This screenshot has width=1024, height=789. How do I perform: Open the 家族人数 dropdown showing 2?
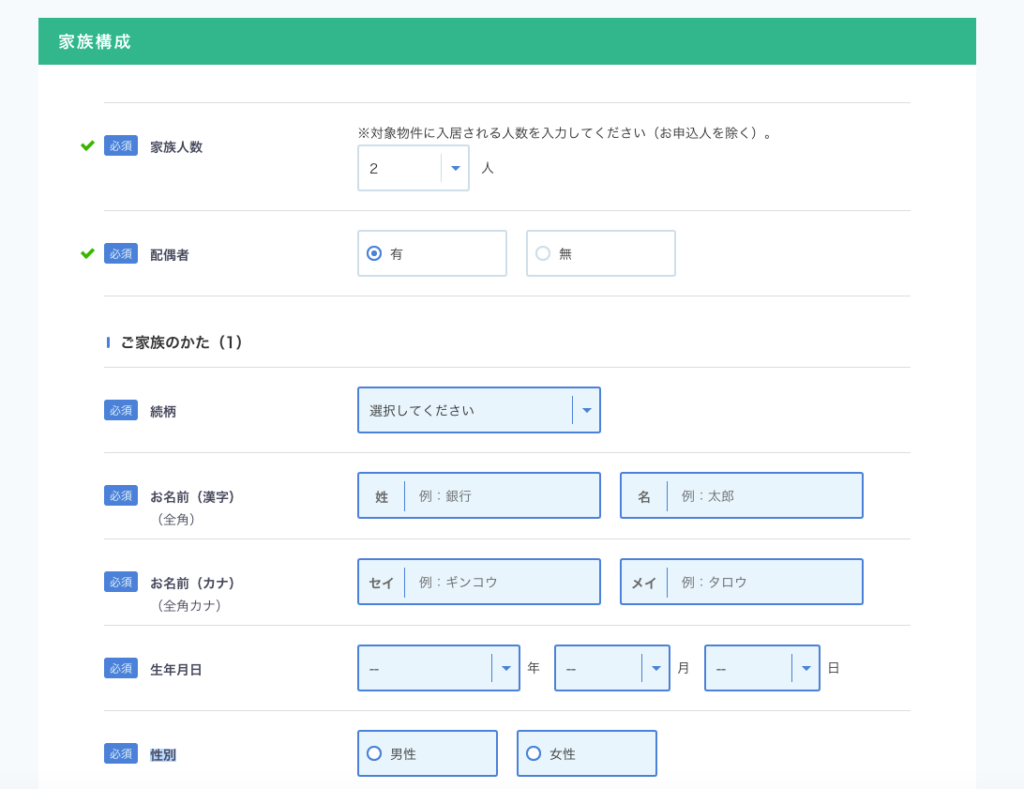[x=413, y=169]
